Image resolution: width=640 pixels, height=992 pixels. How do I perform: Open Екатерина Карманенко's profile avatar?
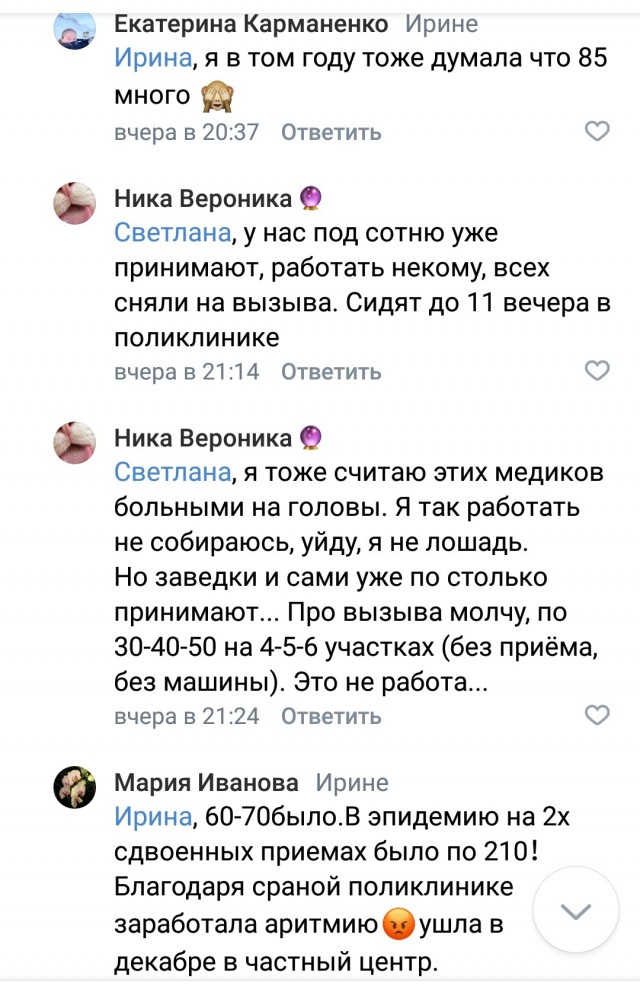click(75, 32)
